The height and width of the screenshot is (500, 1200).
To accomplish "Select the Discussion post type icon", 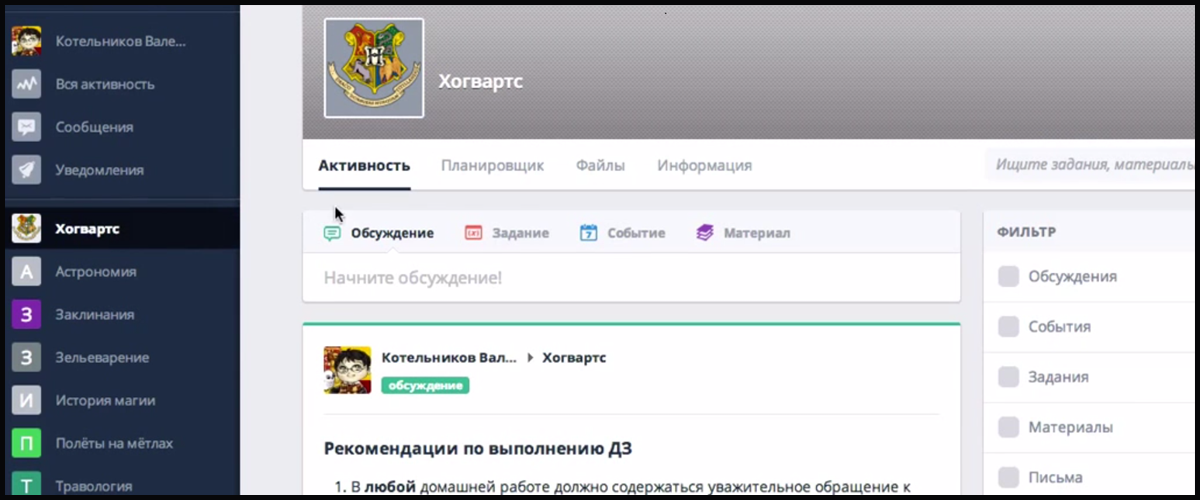I will click(x=332, y=233).
